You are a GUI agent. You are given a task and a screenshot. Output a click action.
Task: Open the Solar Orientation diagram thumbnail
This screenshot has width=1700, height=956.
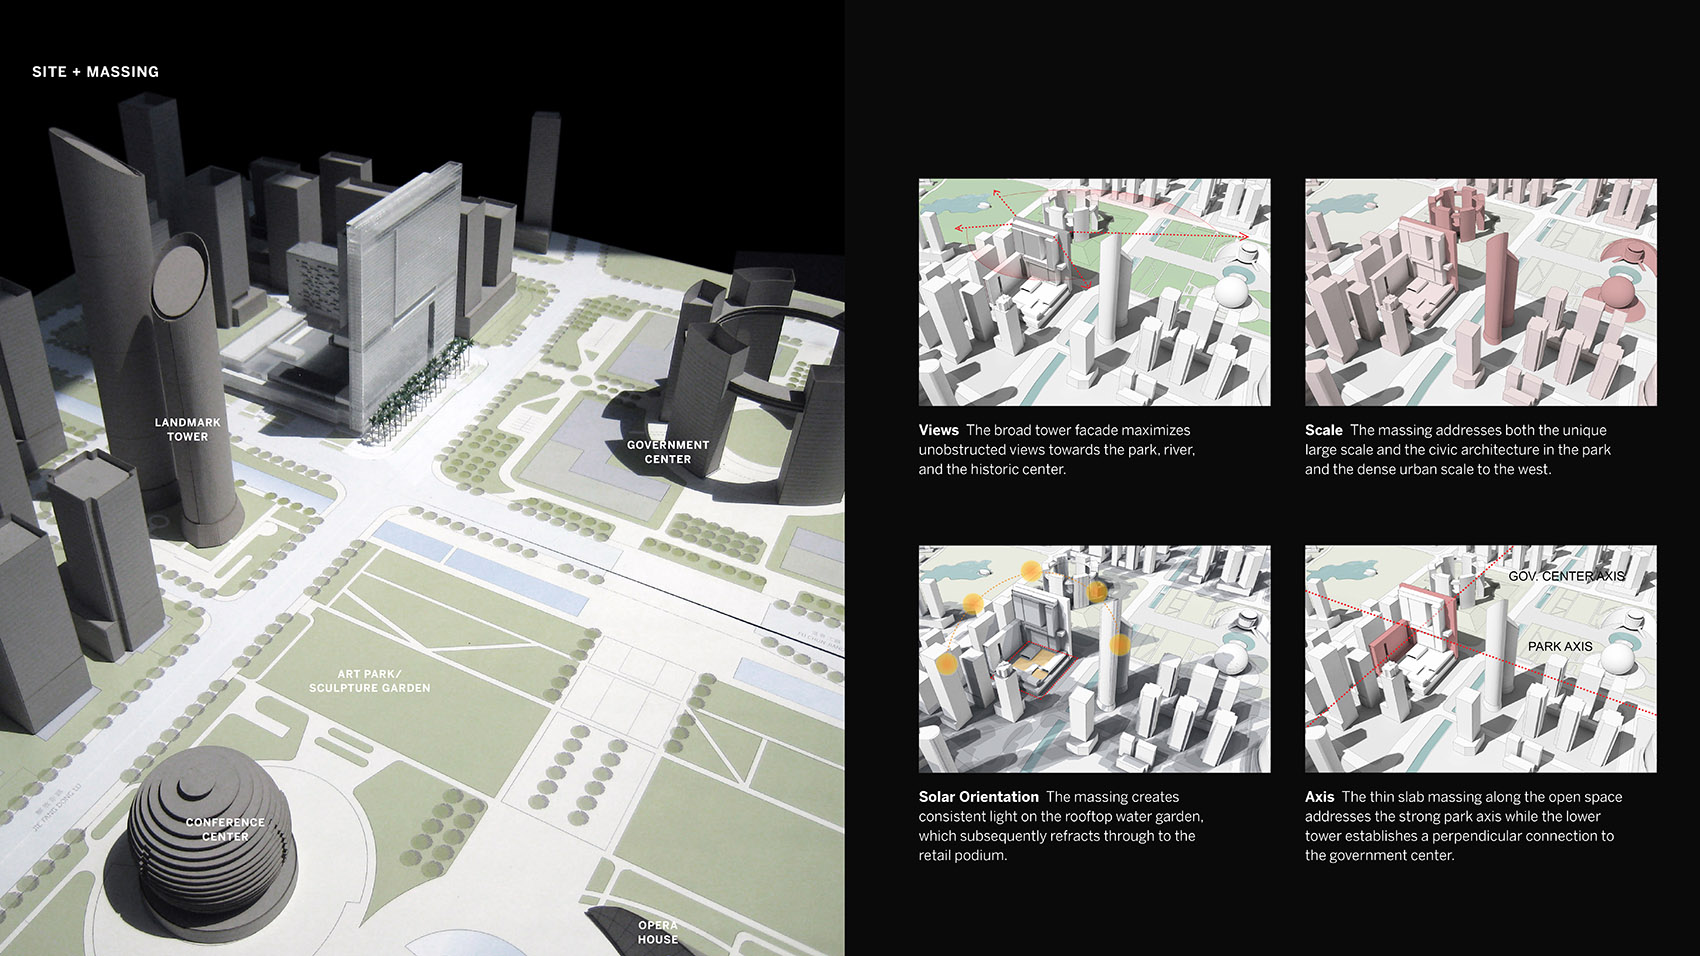pyautogui.click(x=1094, y=658)
